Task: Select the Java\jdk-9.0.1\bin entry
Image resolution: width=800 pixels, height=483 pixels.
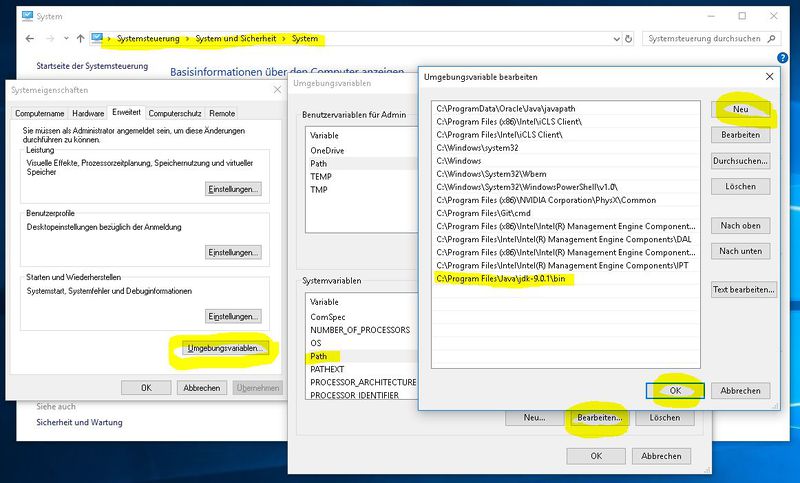Action: click(x=565, y=278)
